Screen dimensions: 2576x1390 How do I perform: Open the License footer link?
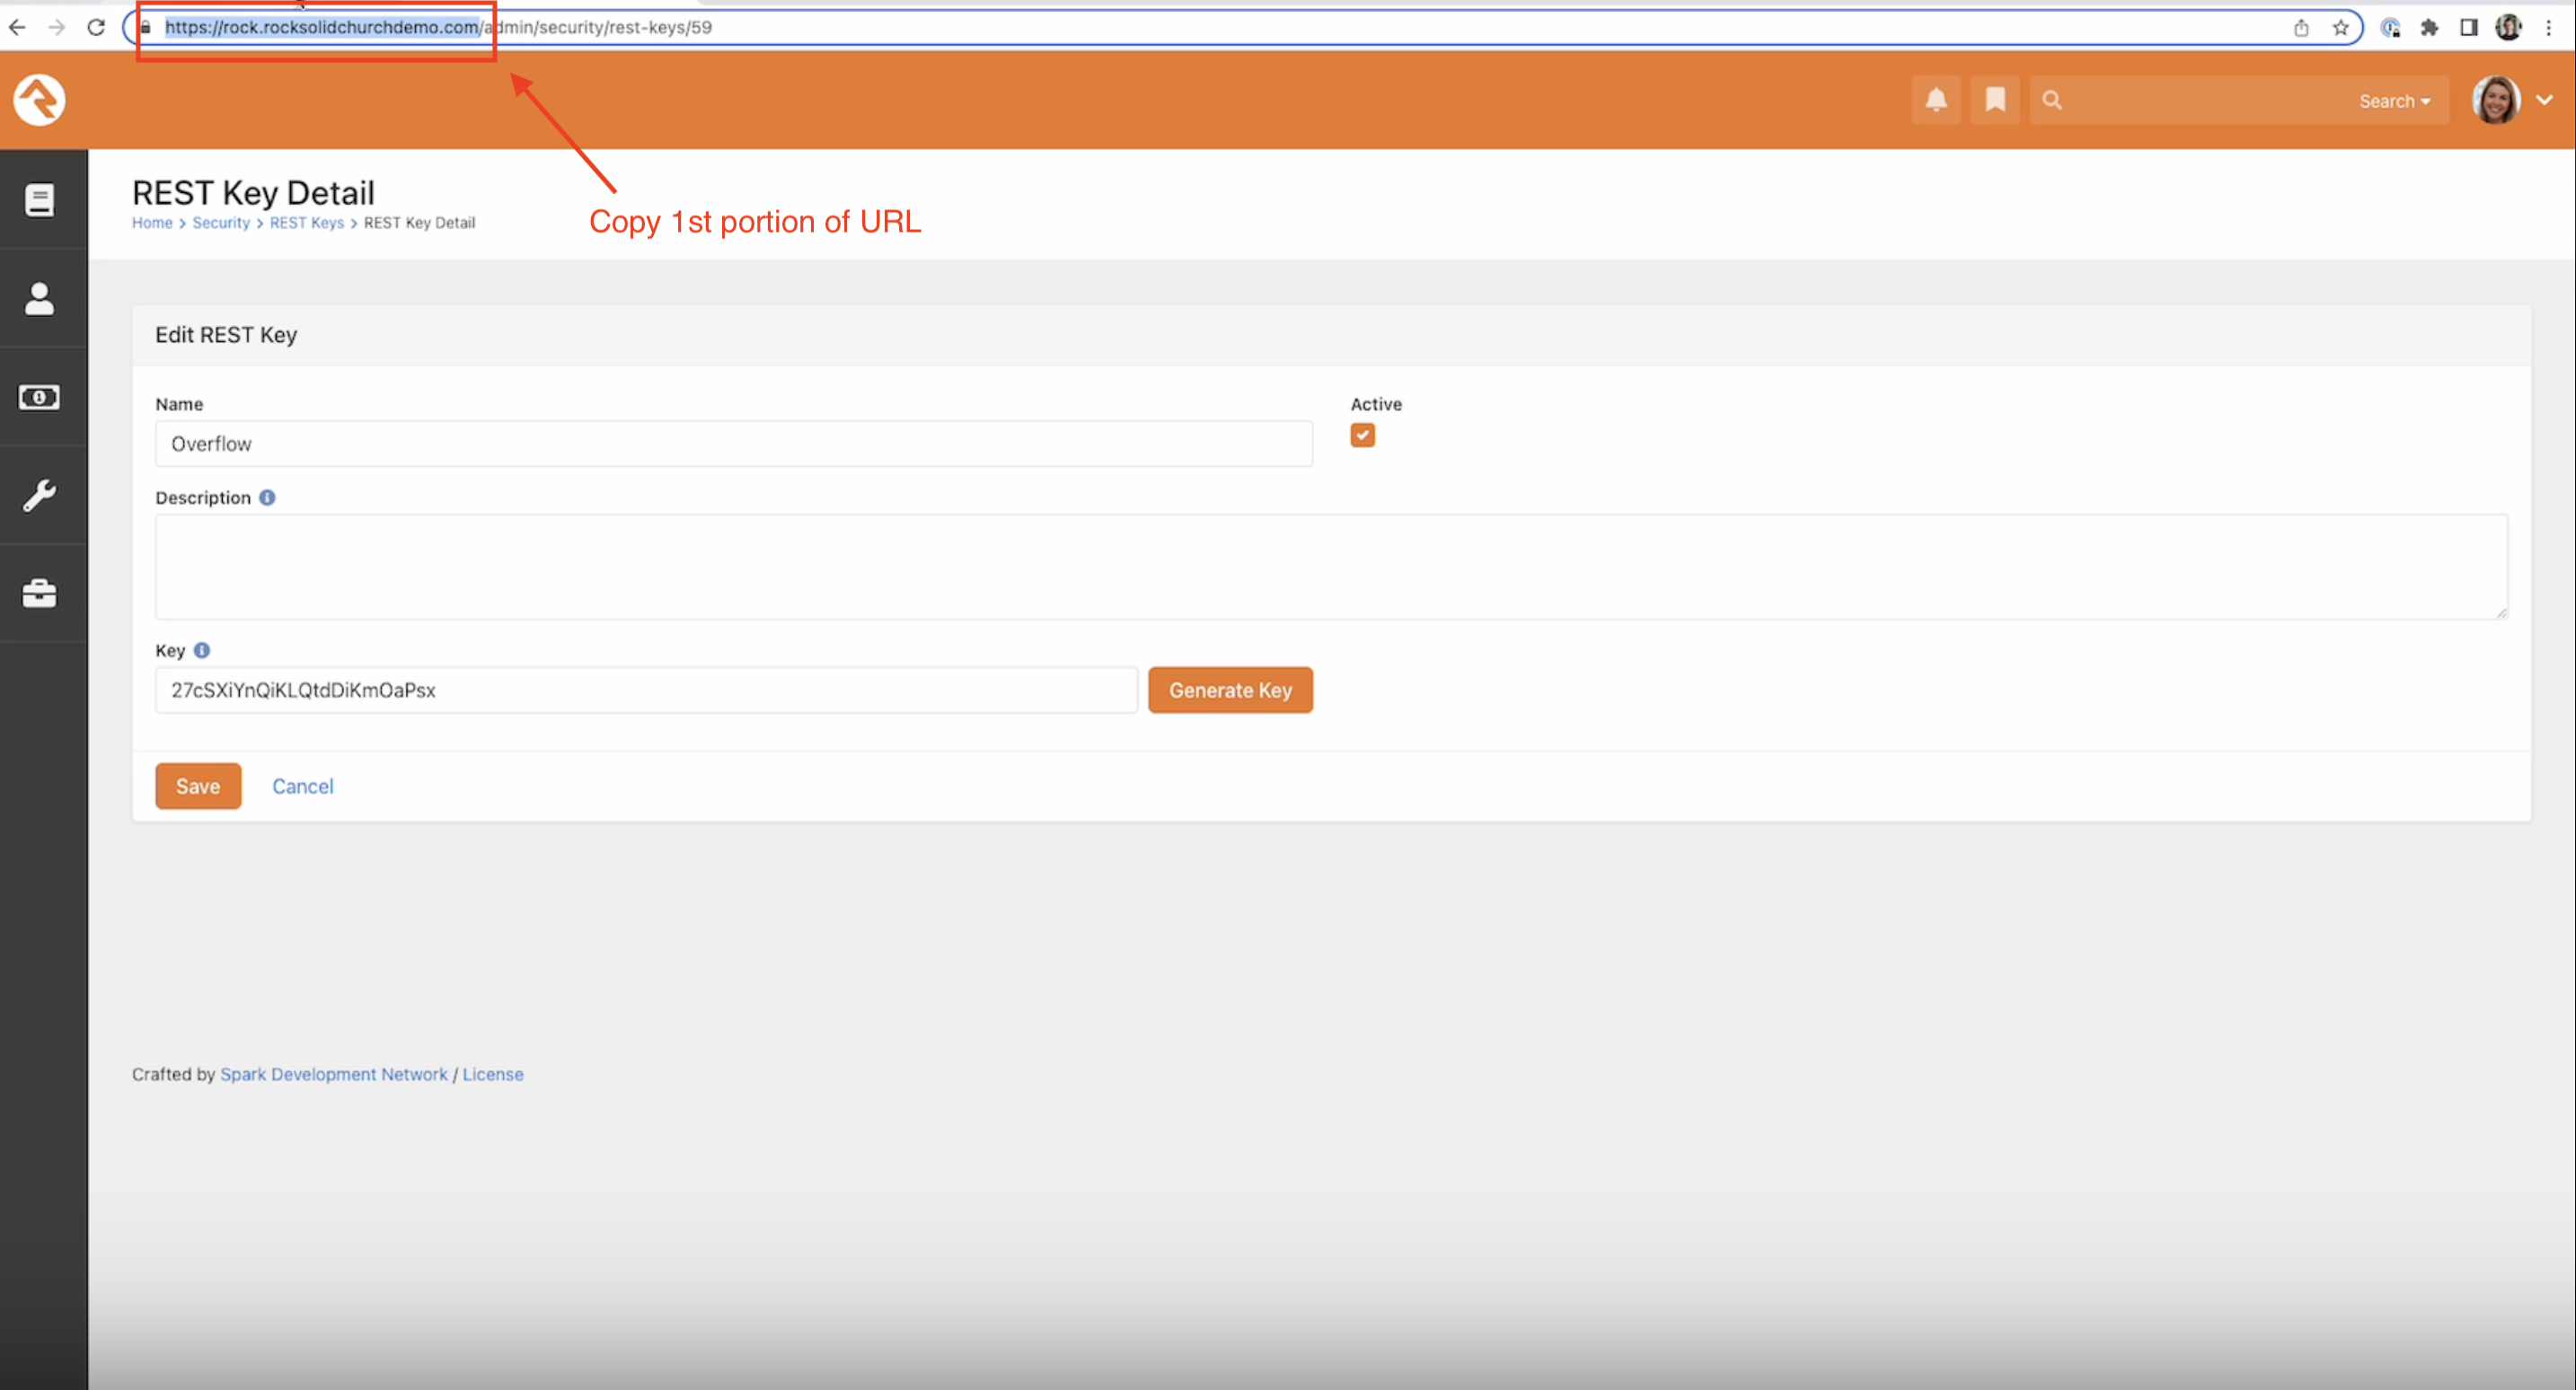click(x=493, y=1074)
